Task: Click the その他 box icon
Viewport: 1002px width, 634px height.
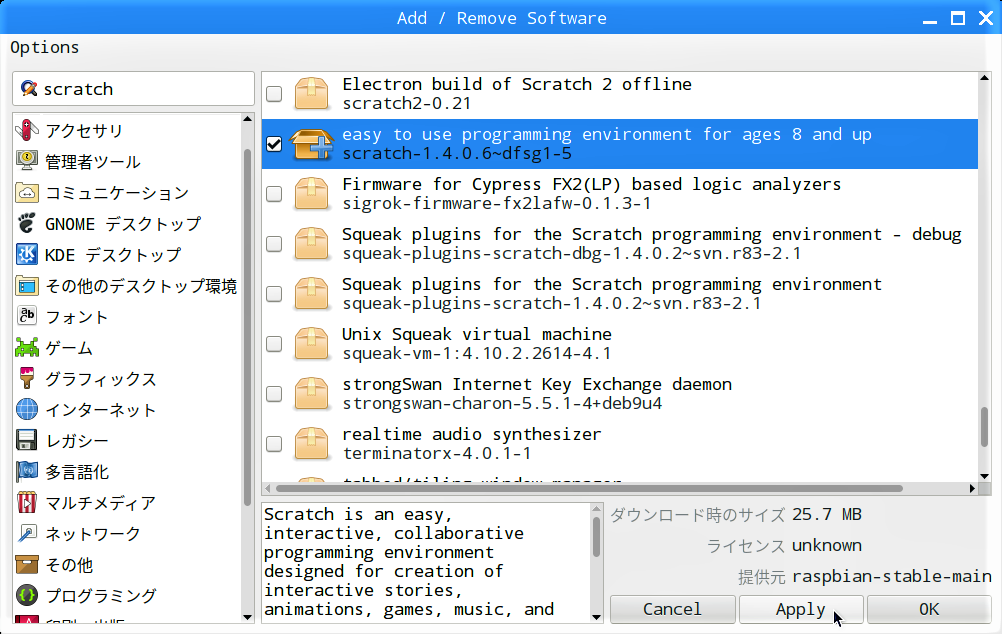Action: tap(27, 564)
